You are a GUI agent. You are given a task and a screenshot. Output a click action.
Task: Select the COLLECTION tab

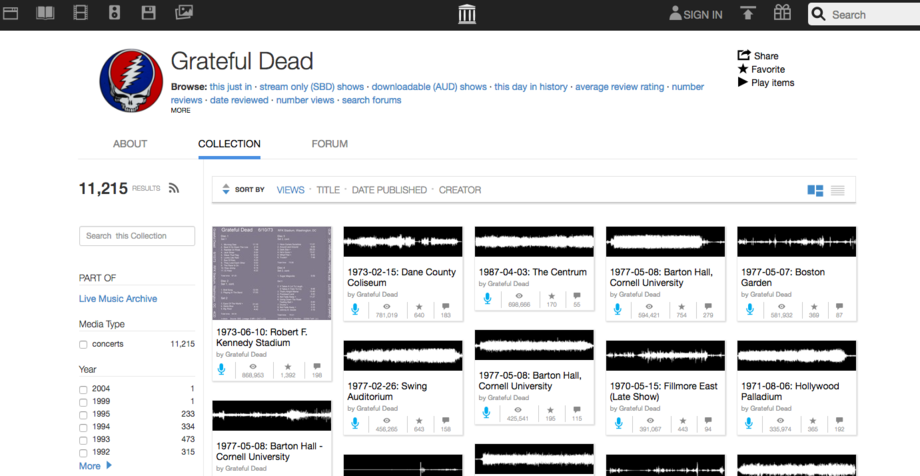pos(229,144)
